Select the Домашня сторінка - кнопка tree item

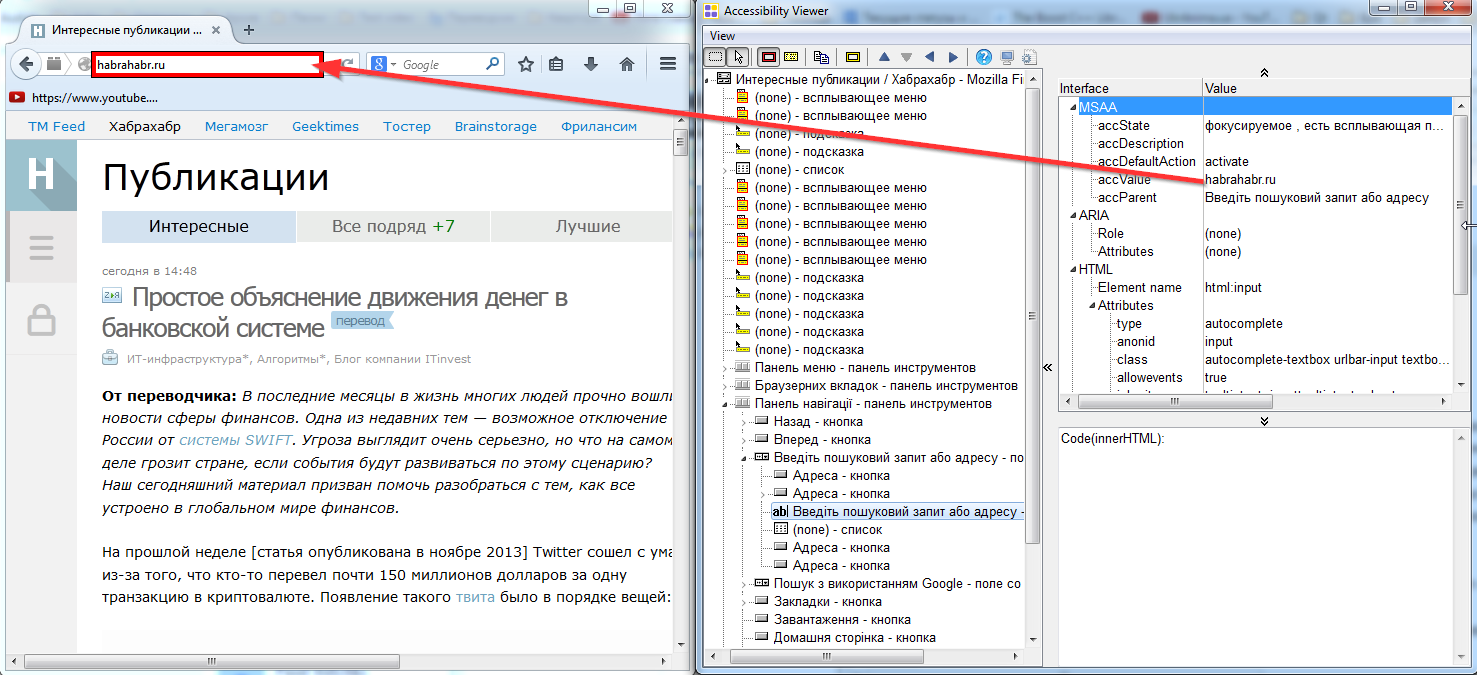click(854, 638)
